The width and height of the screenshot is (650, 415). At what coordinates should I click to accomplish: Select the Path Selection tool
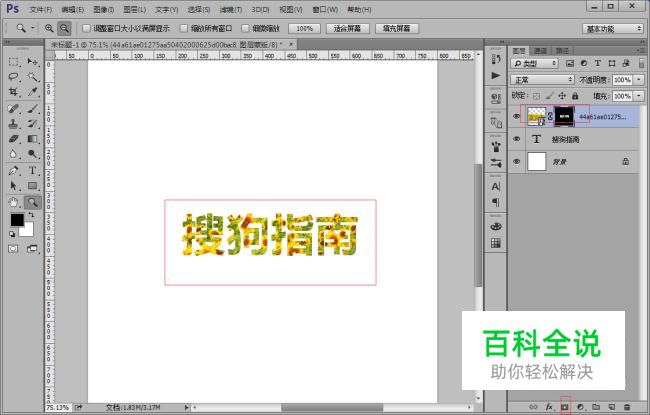tap(13, 186)
